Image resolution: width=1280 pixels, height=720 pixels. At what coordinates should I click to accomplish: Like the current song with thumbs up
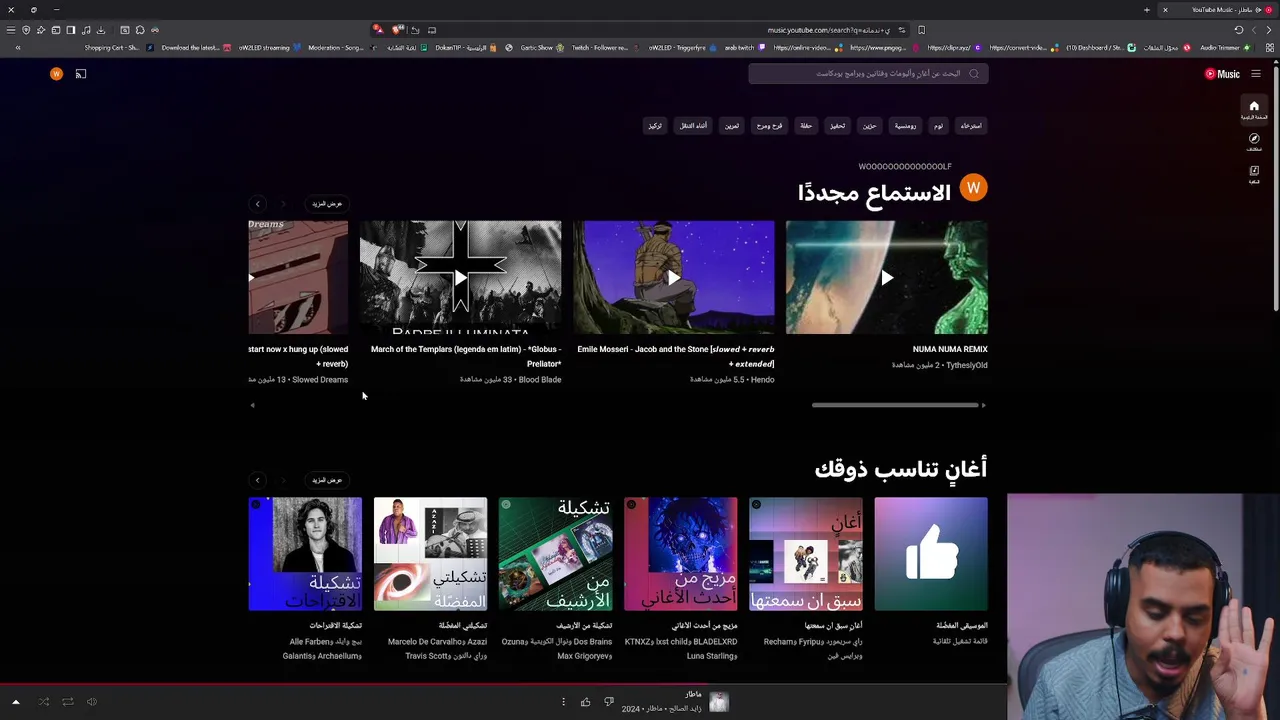click(586, 702)
